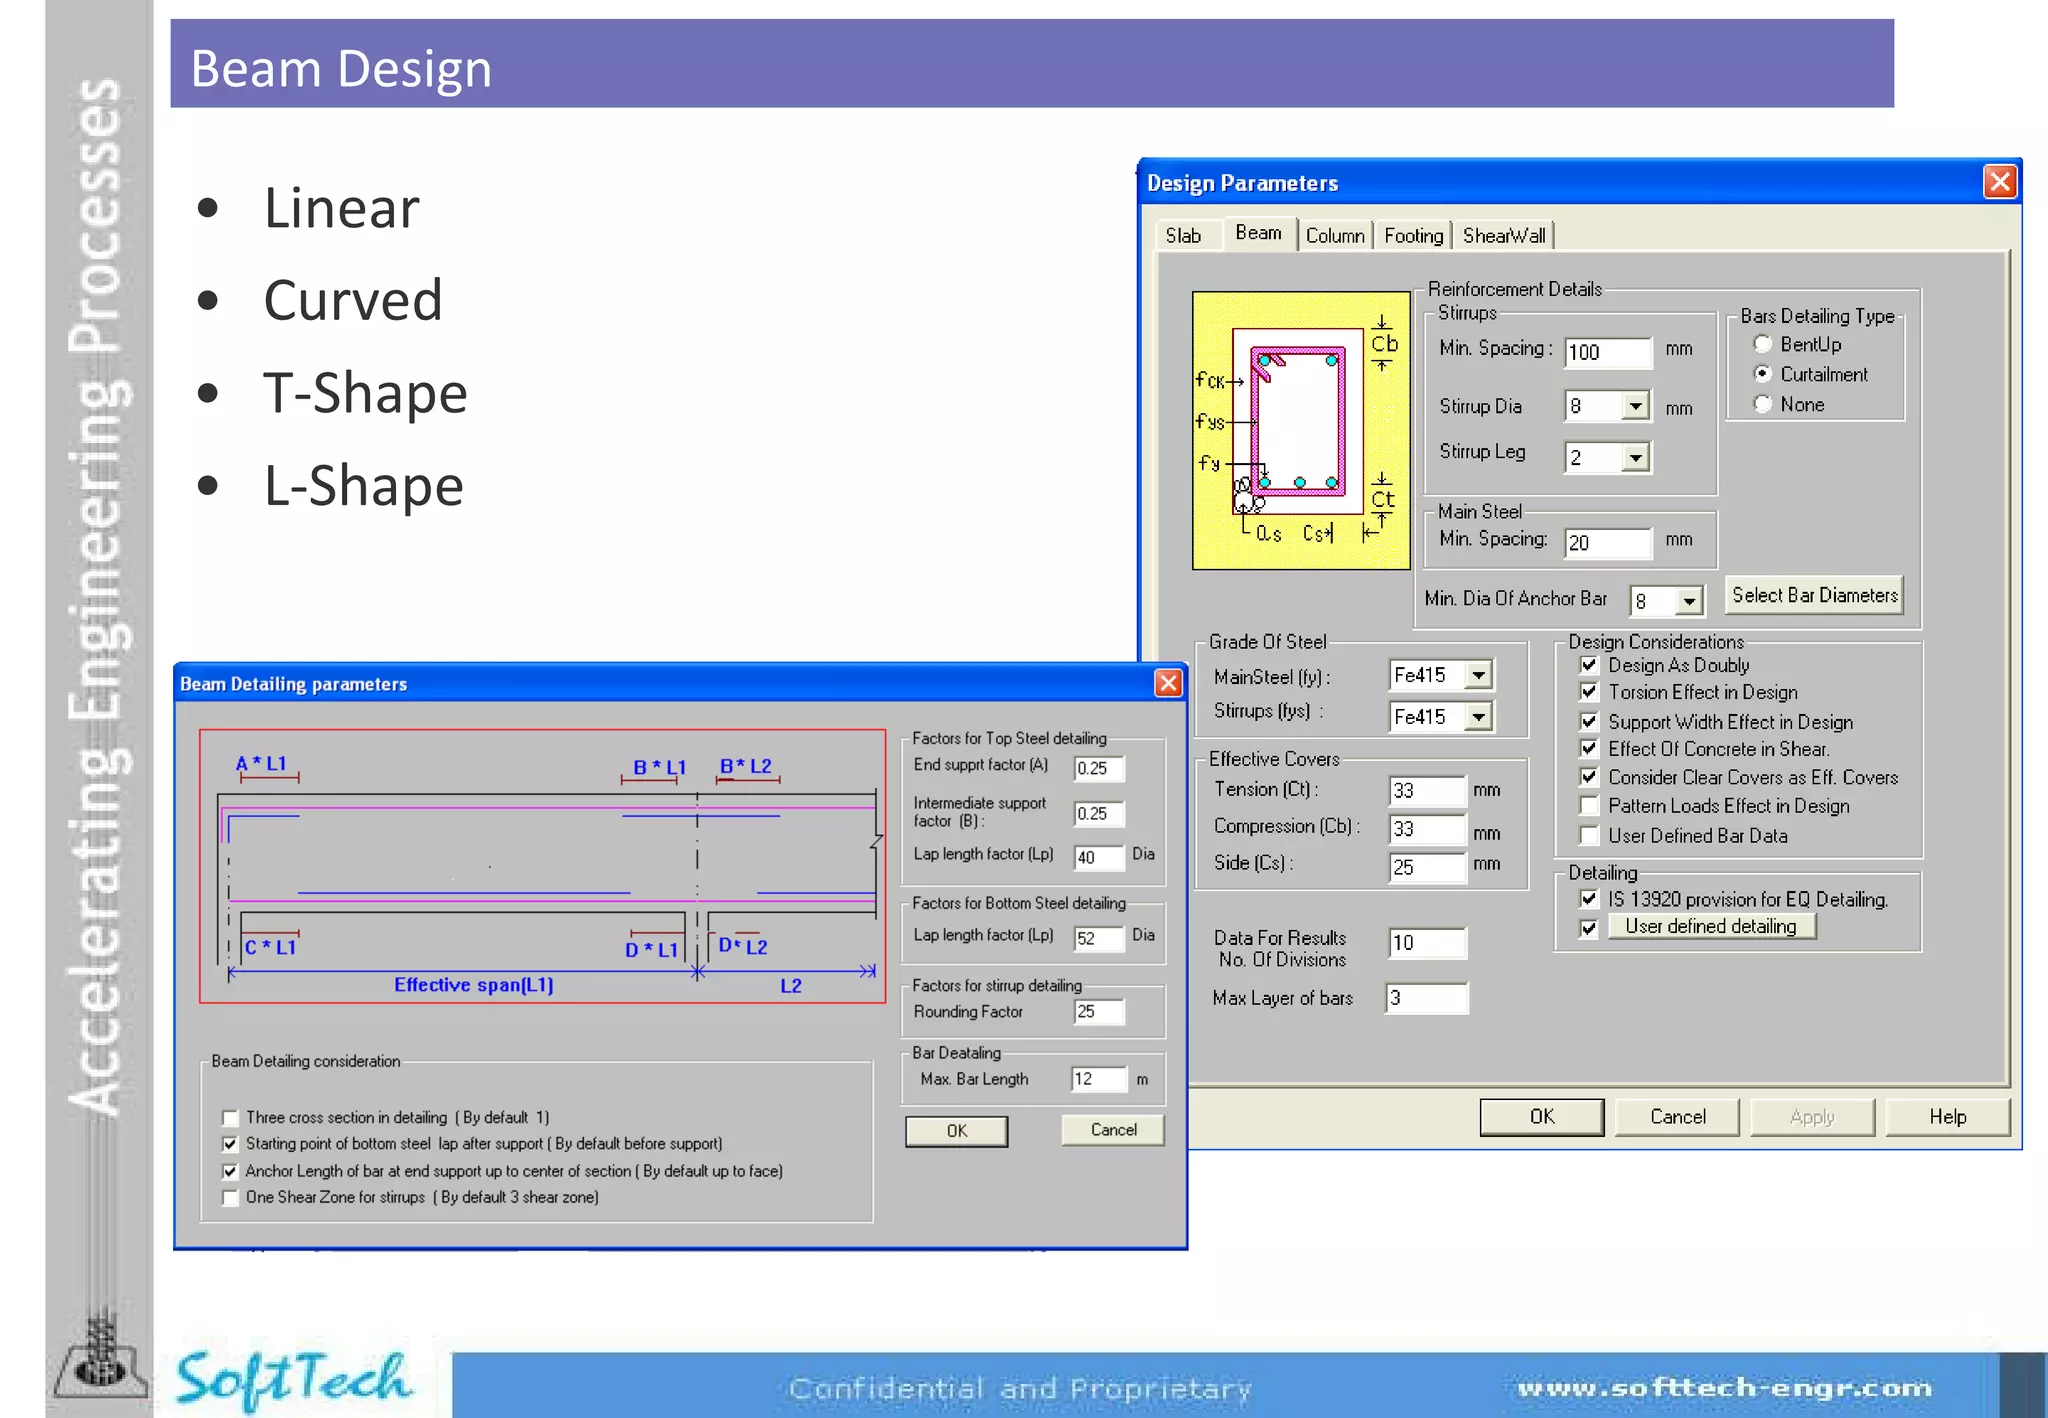Toggle the User defined detailing checkbox
2048x1418 pixels.
1588,928
